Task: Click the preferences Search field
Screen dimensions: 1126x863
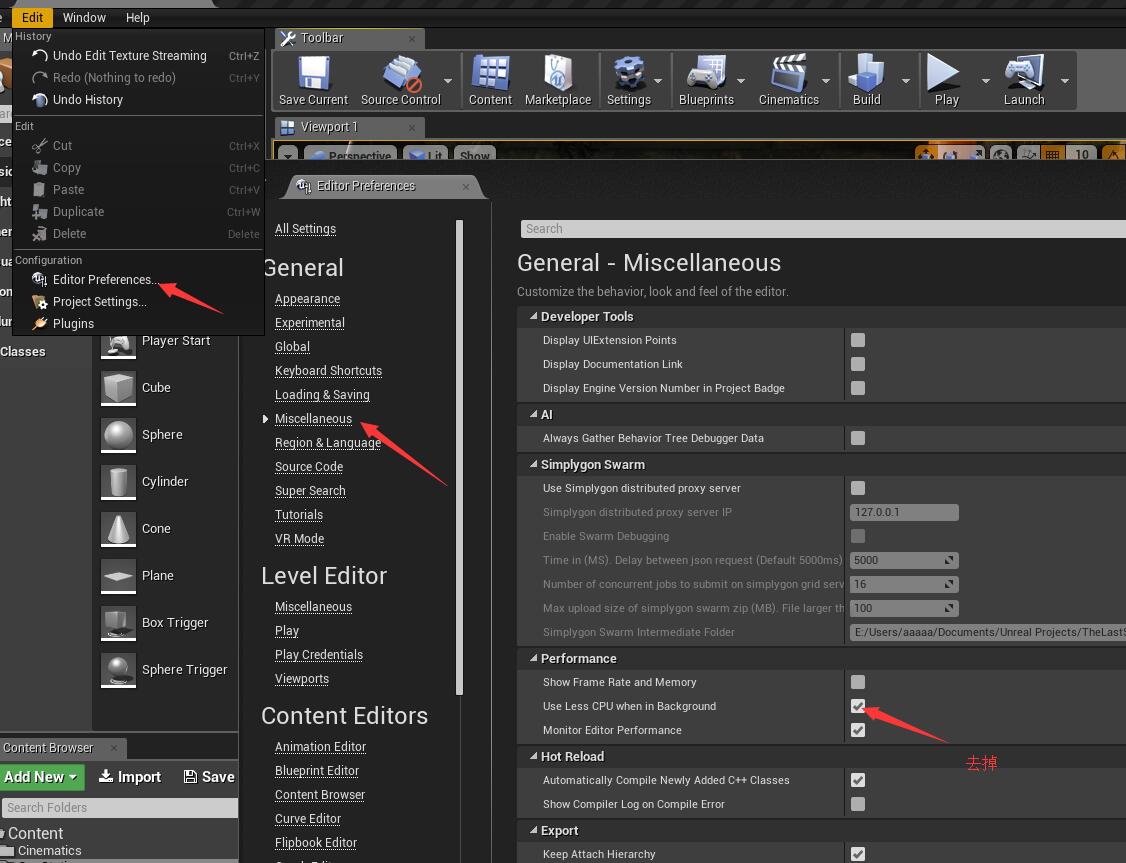Action: 823,228
